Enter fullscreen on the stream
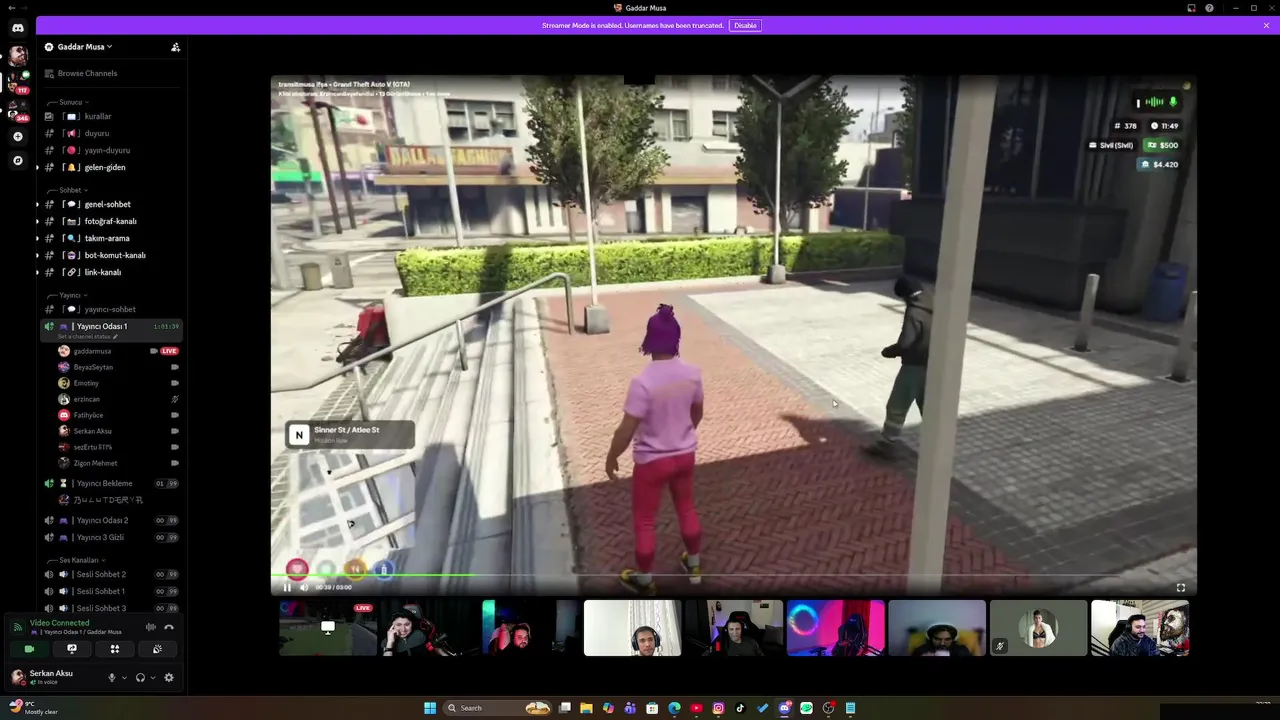Screen dimensions: 1280x720 click(x=1181, y=587)
